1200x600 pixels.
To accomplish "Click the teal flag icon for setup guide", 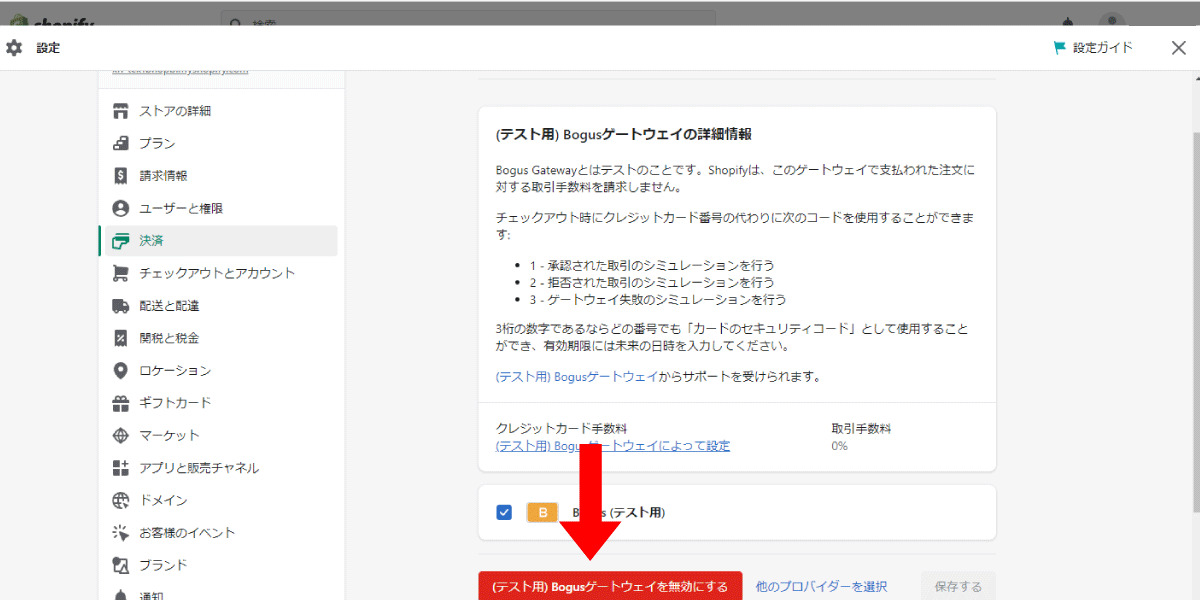I will 1059,48.
